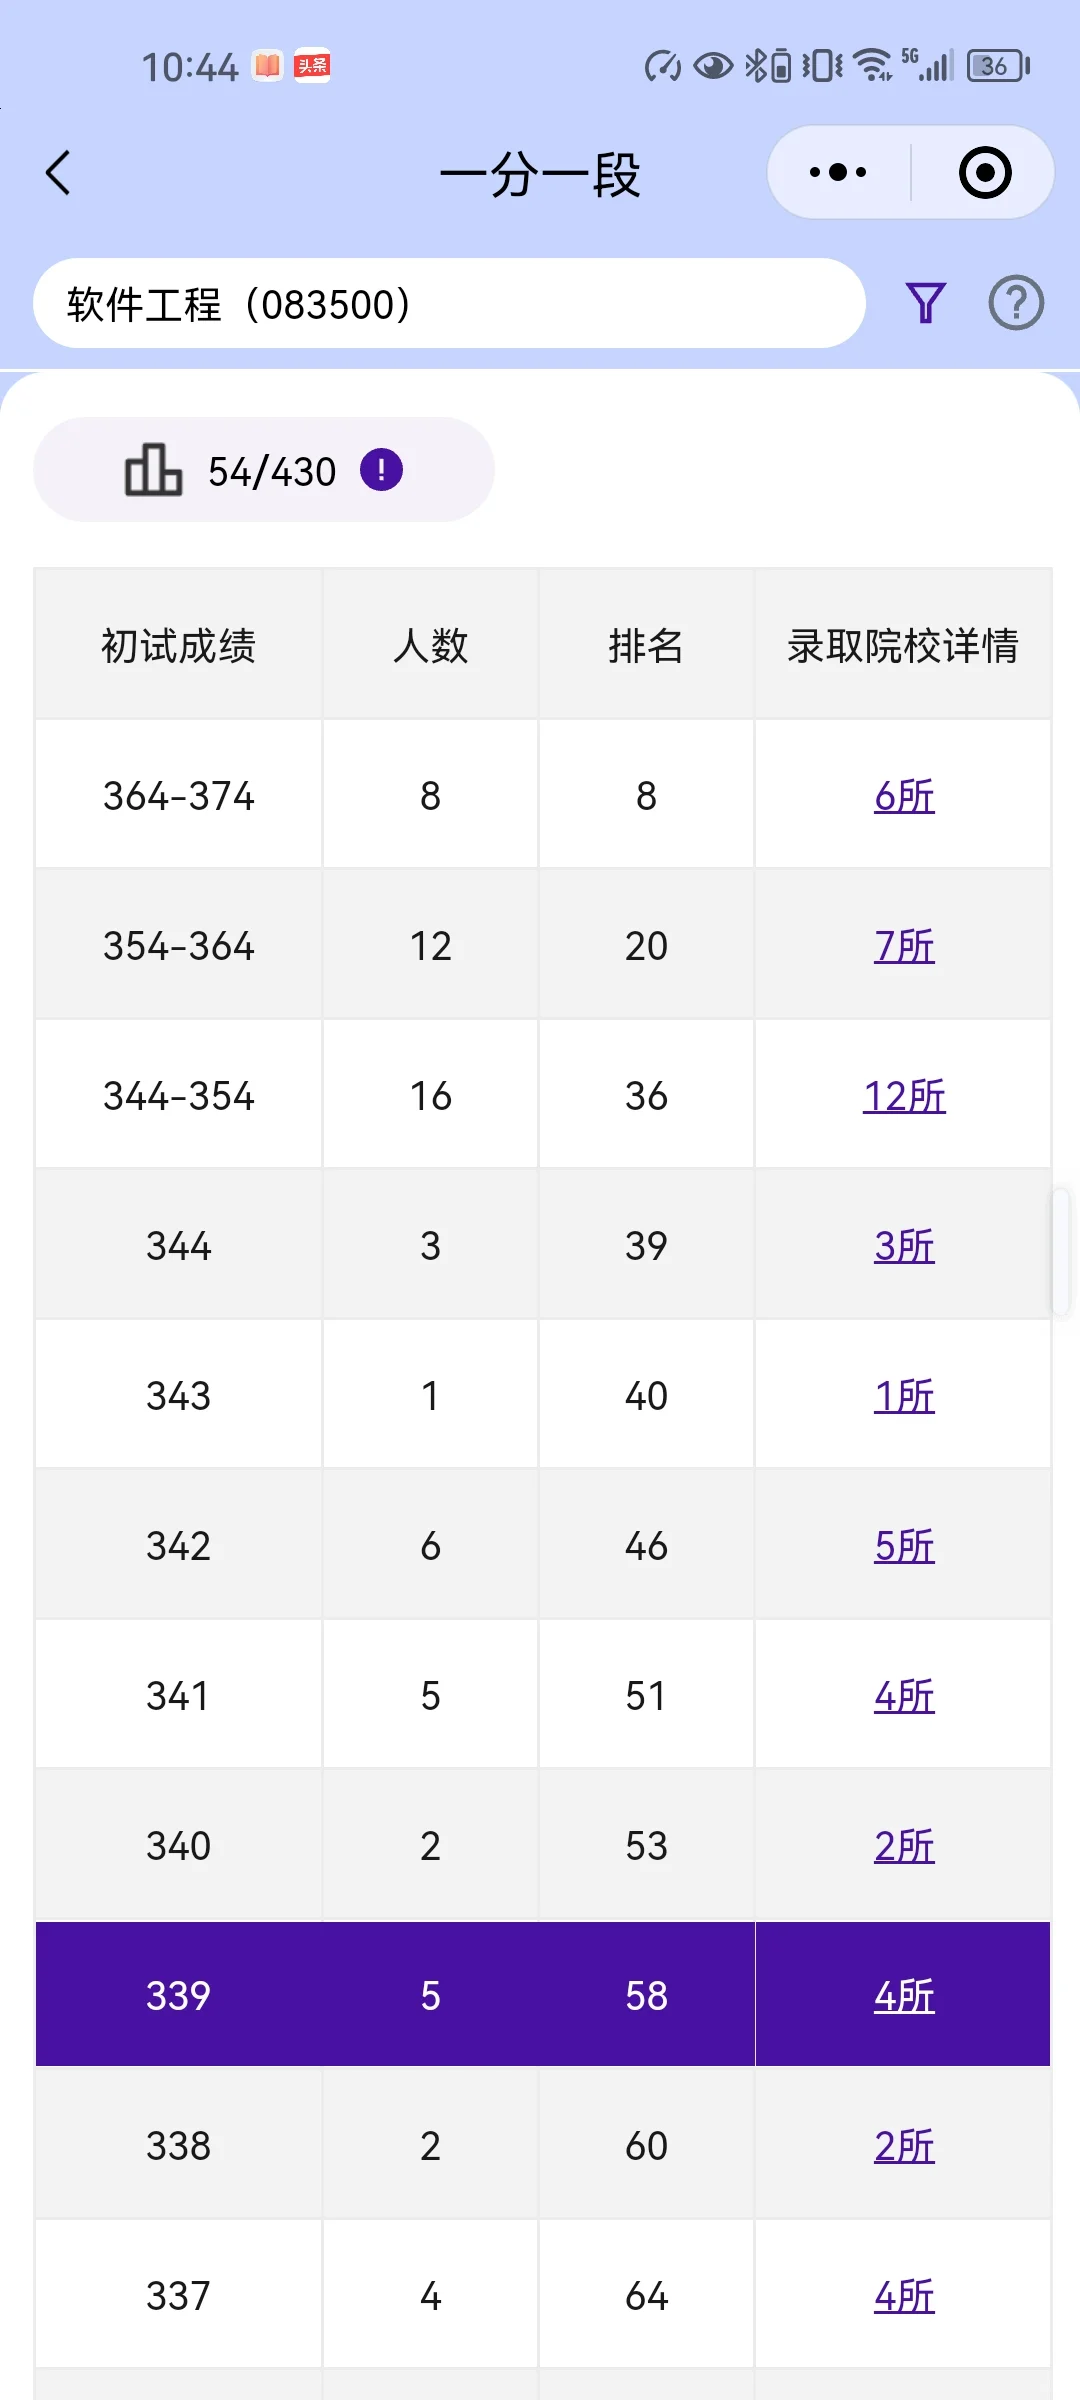Select the score 343 row cell
The height and width of the screenshot is (2400, 1080).
tap(178, 1396)
